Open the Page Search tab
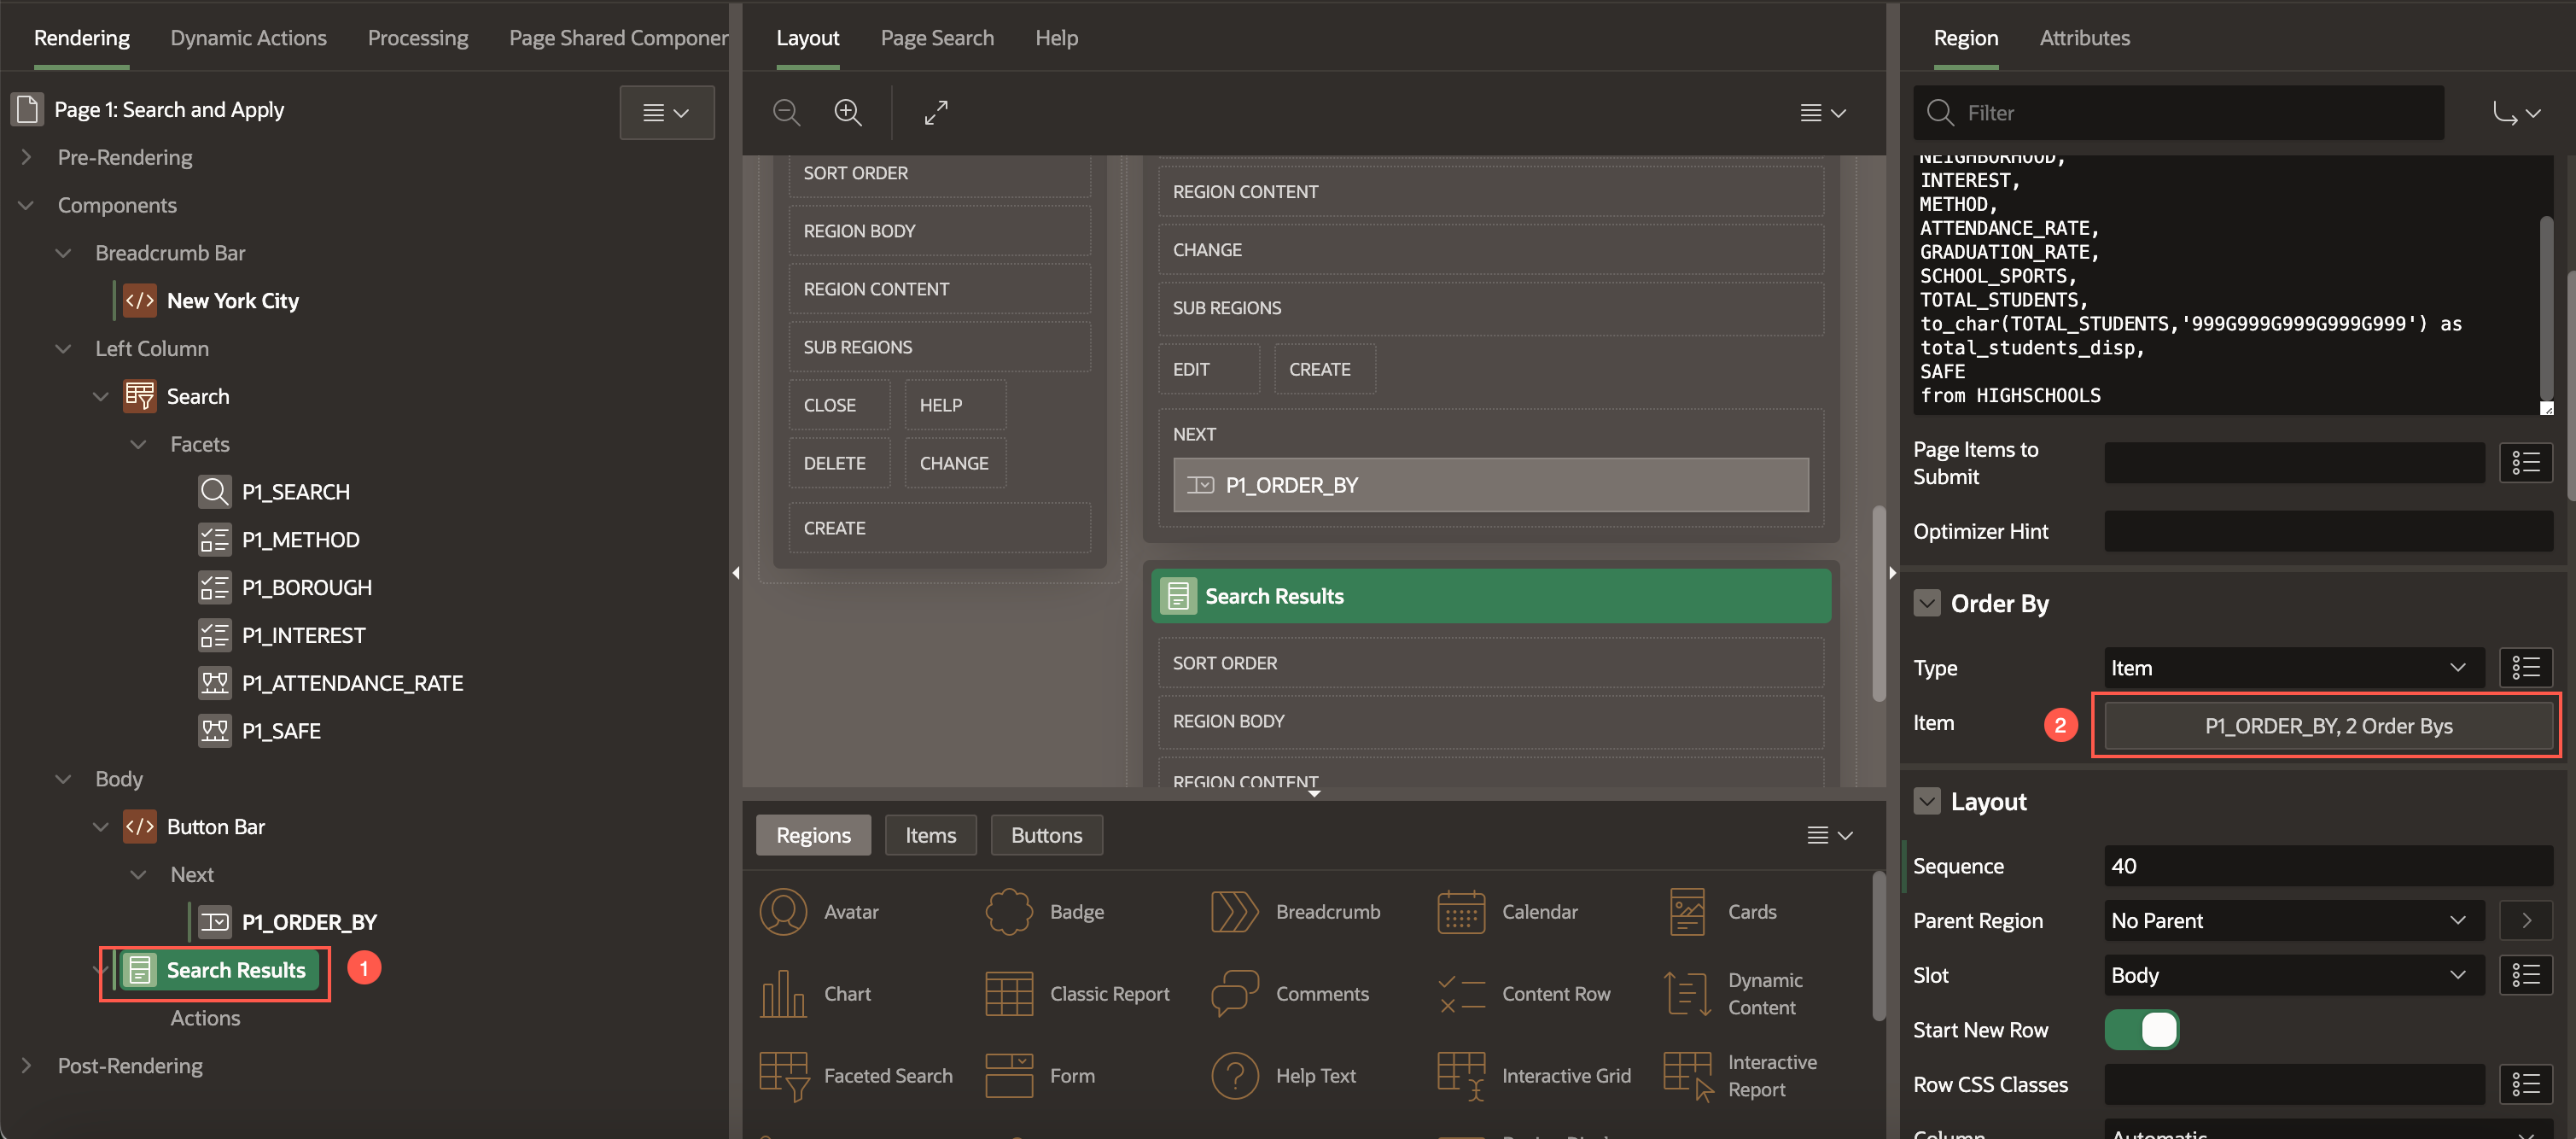 (937, 37)
